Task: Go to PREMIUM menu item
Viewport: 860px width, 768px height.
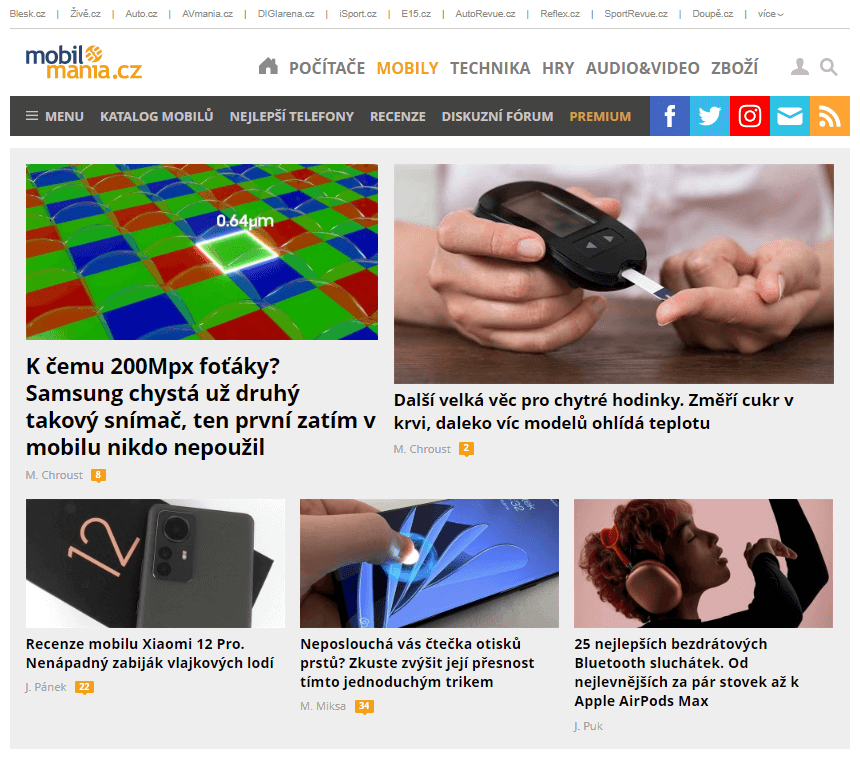Action: point(600,116)
